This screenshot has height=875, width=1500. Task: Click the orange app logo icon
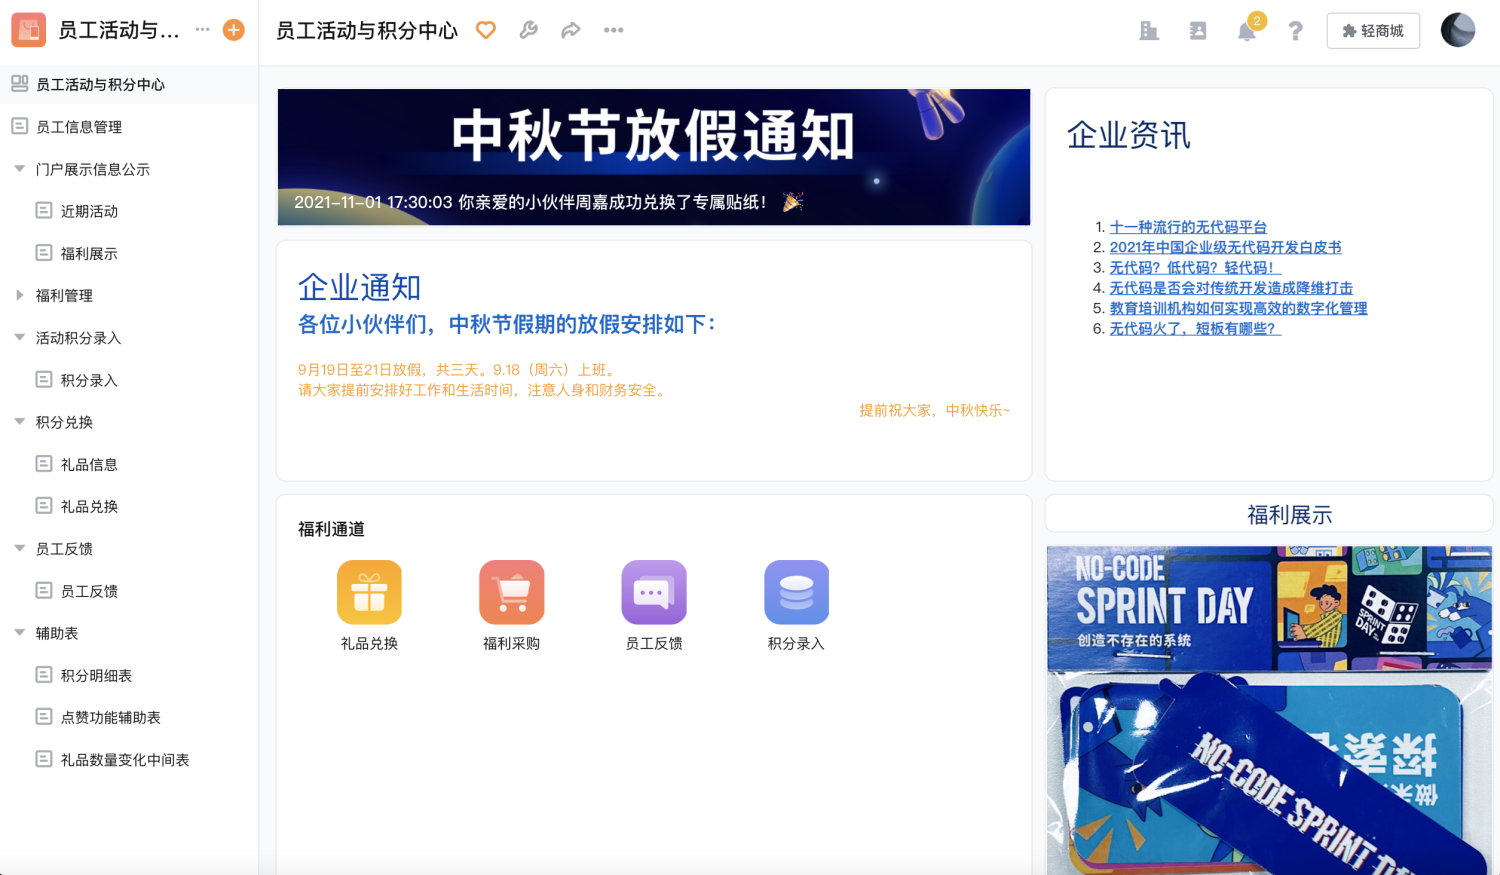click(28, 30)
